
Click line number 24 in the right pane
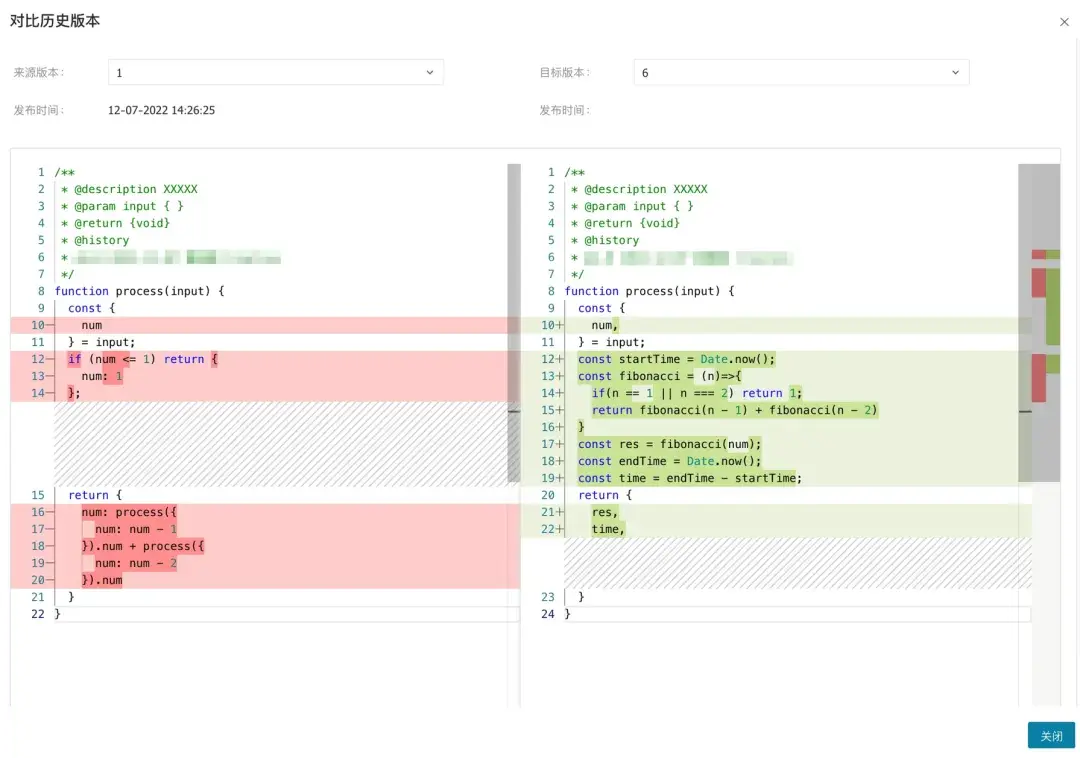[x=548, y=614]
